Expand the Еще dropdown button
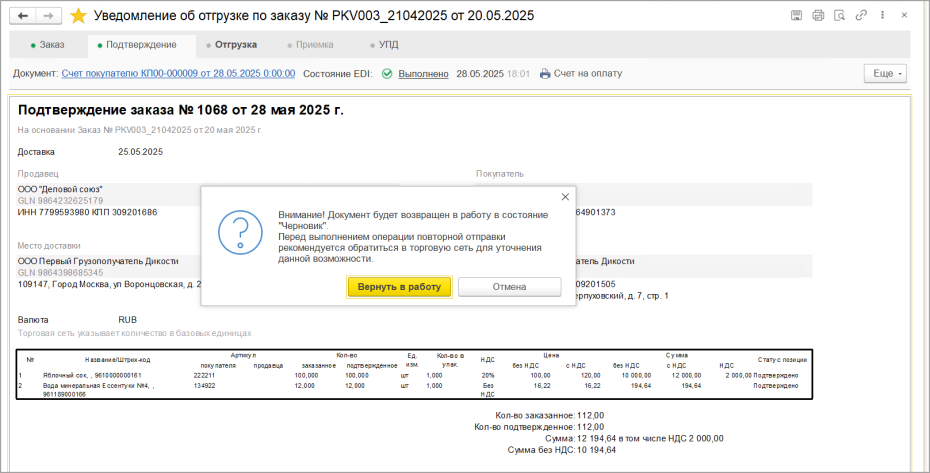 (886, 74)
